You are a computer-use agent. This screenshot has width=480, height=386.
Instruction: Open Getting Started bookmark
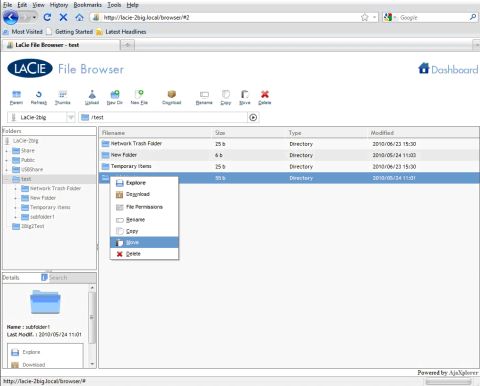click(x=70, y=32)
